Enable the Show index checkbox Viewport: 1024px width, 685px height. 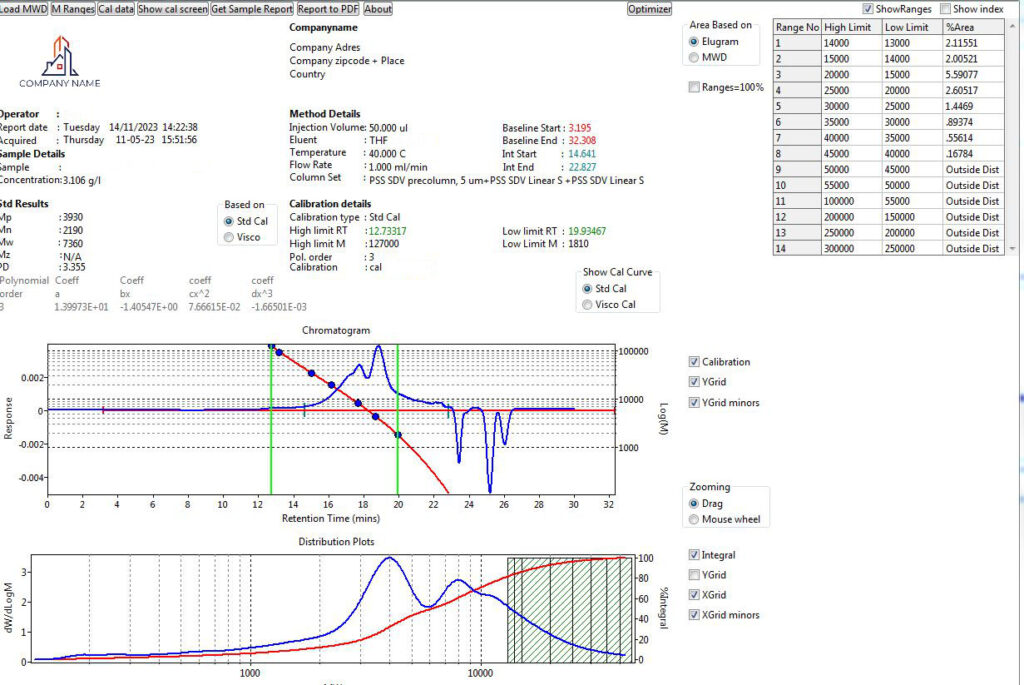pos(946,9)
